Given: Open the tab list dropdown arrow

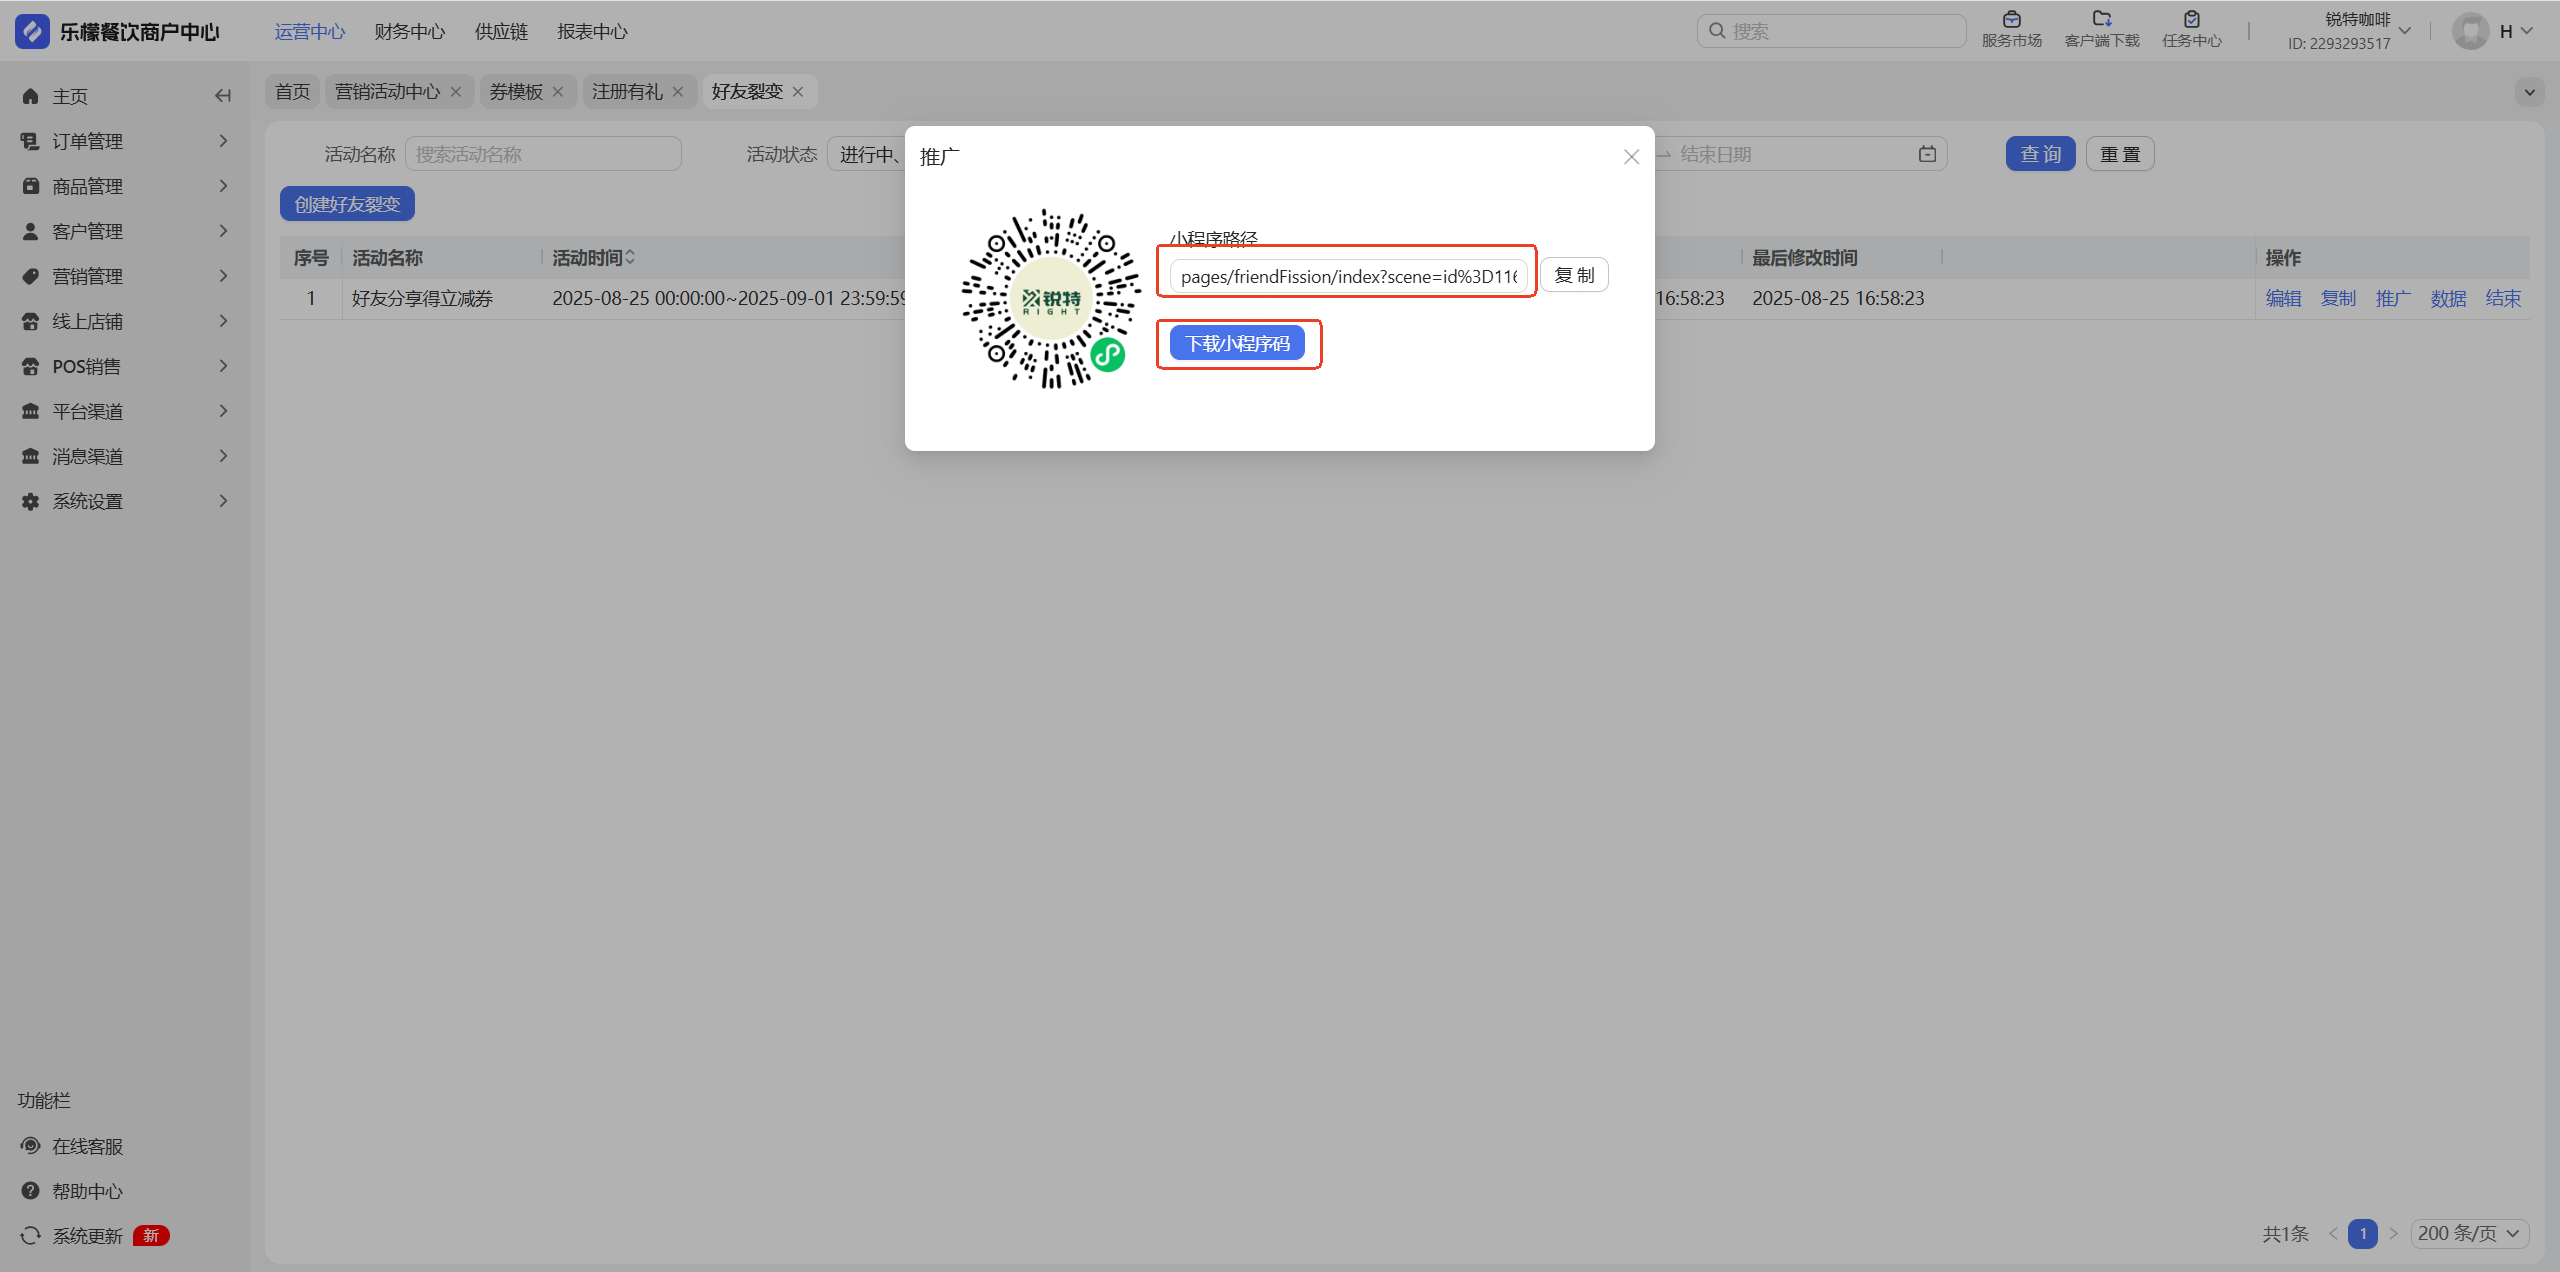Looking at the screenshot, I should (x=2529, y=92).
